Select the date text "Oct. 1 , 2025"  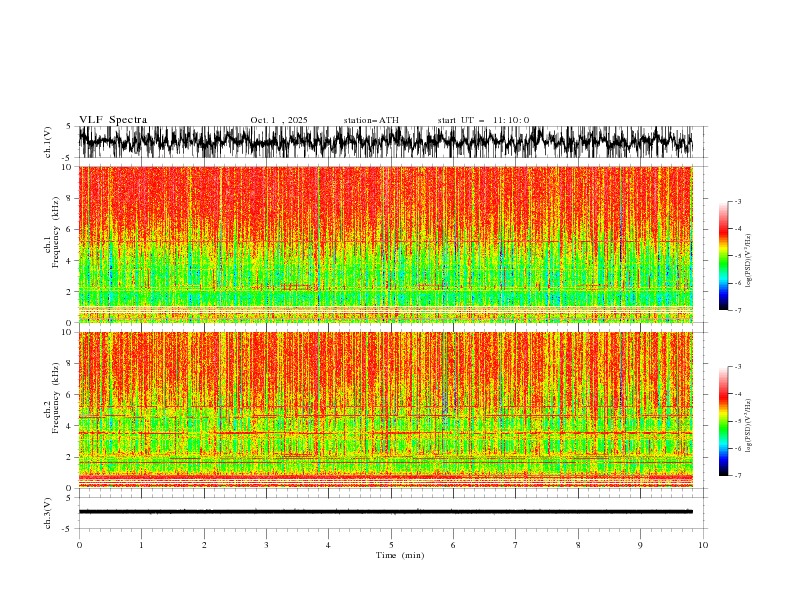tap(279, 120)
